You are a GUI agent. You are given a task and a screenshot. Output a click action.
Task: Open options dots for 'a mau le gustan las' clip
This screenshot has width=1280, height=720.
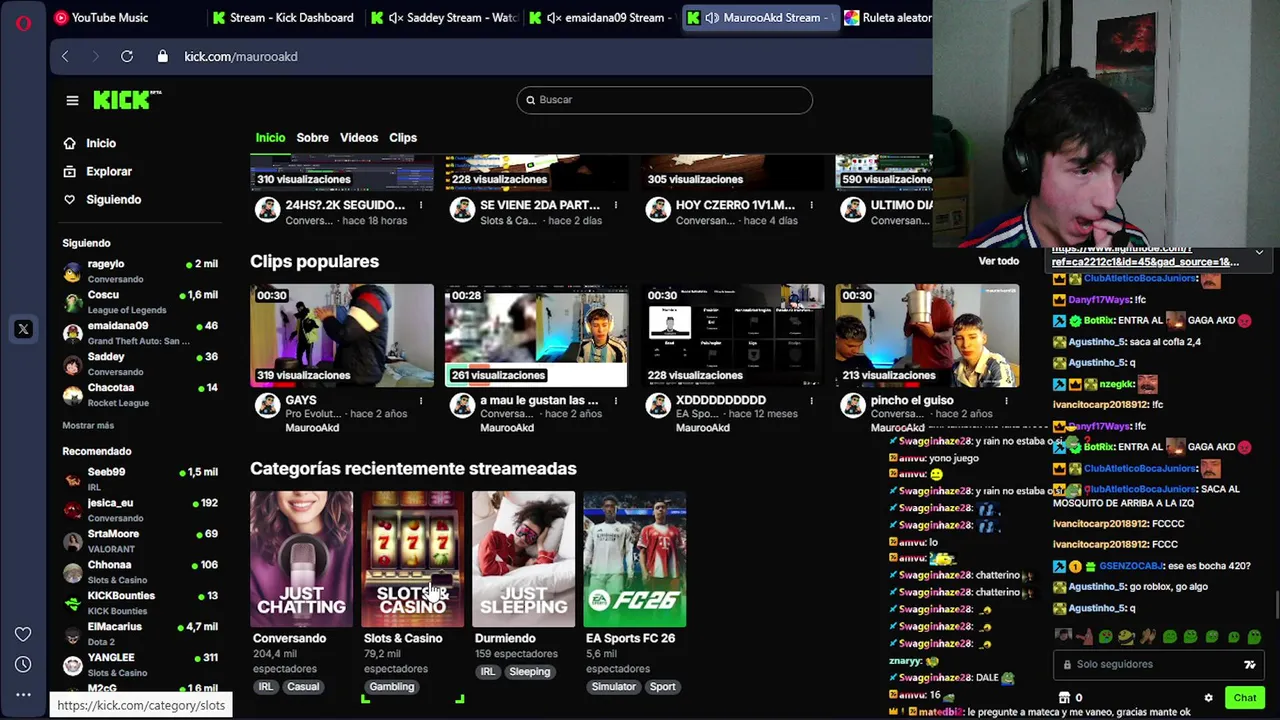pyautogui.click(x=616, y=400)
